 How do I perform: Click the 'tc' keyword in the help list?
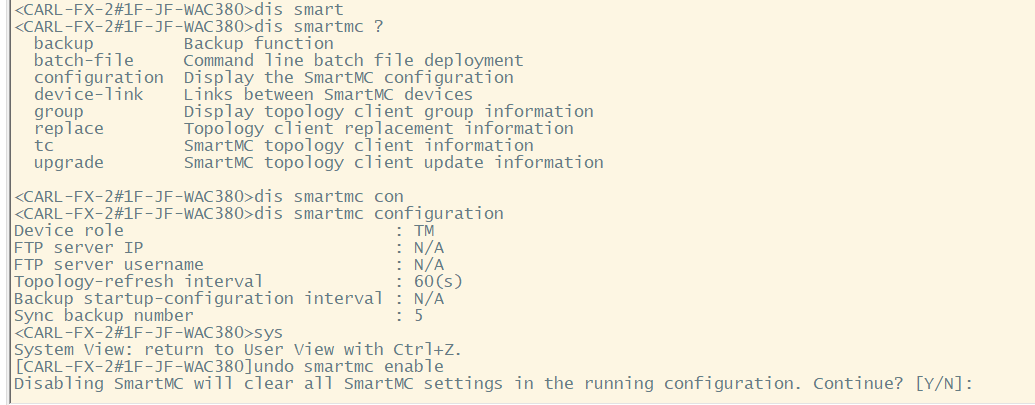click(43, 145)
